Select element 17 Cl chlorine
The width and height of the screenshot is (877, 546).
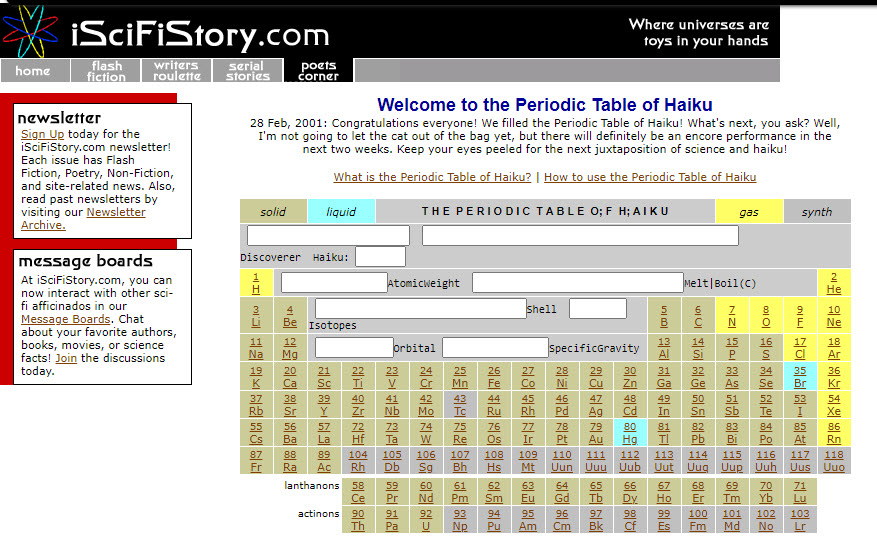(x=800, y=348)
